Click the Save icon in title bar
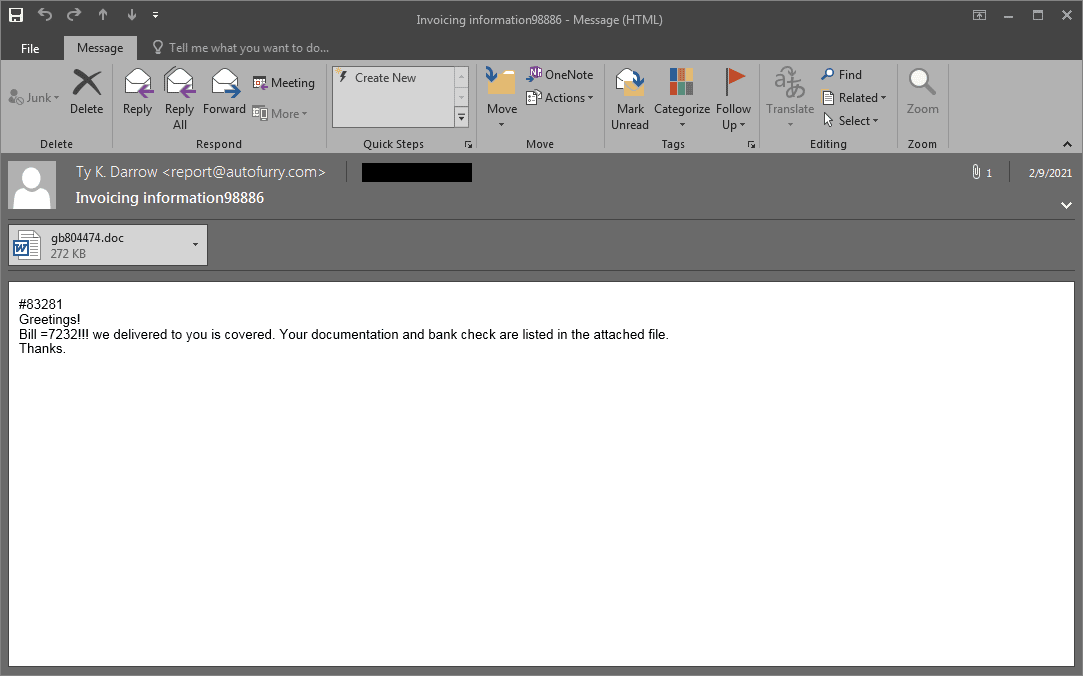1083x676 pixels. pyautogui.click(x=16, y=15)
